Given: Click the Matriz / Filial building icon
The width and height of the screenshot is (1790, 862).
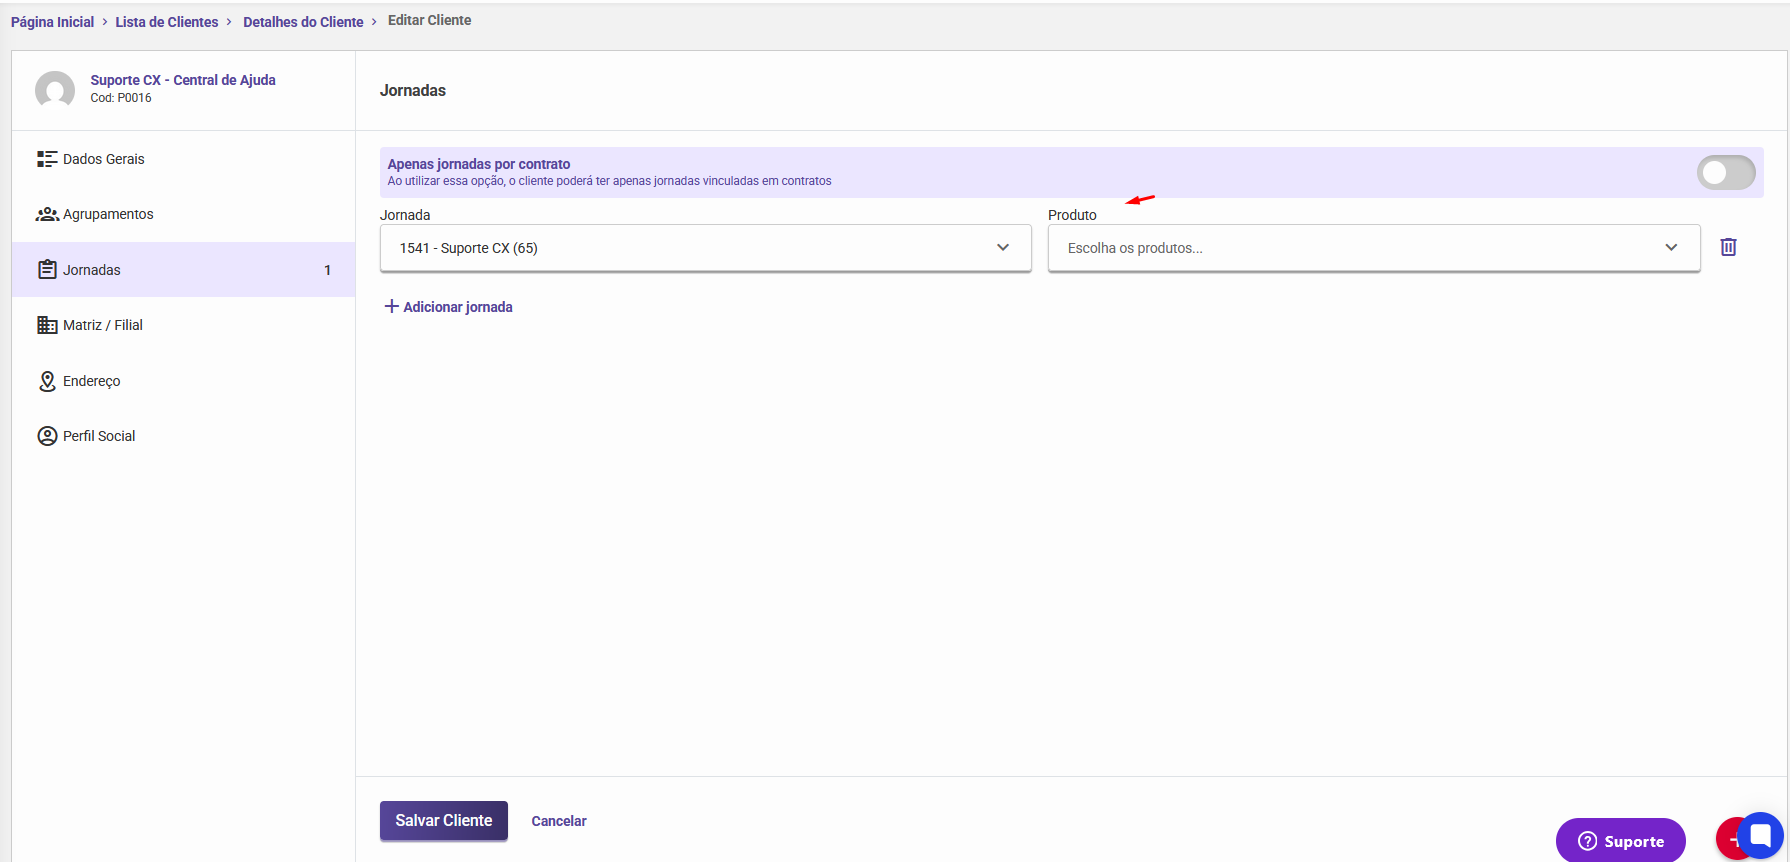Looking at the screenshot, I should pos(47,325).
